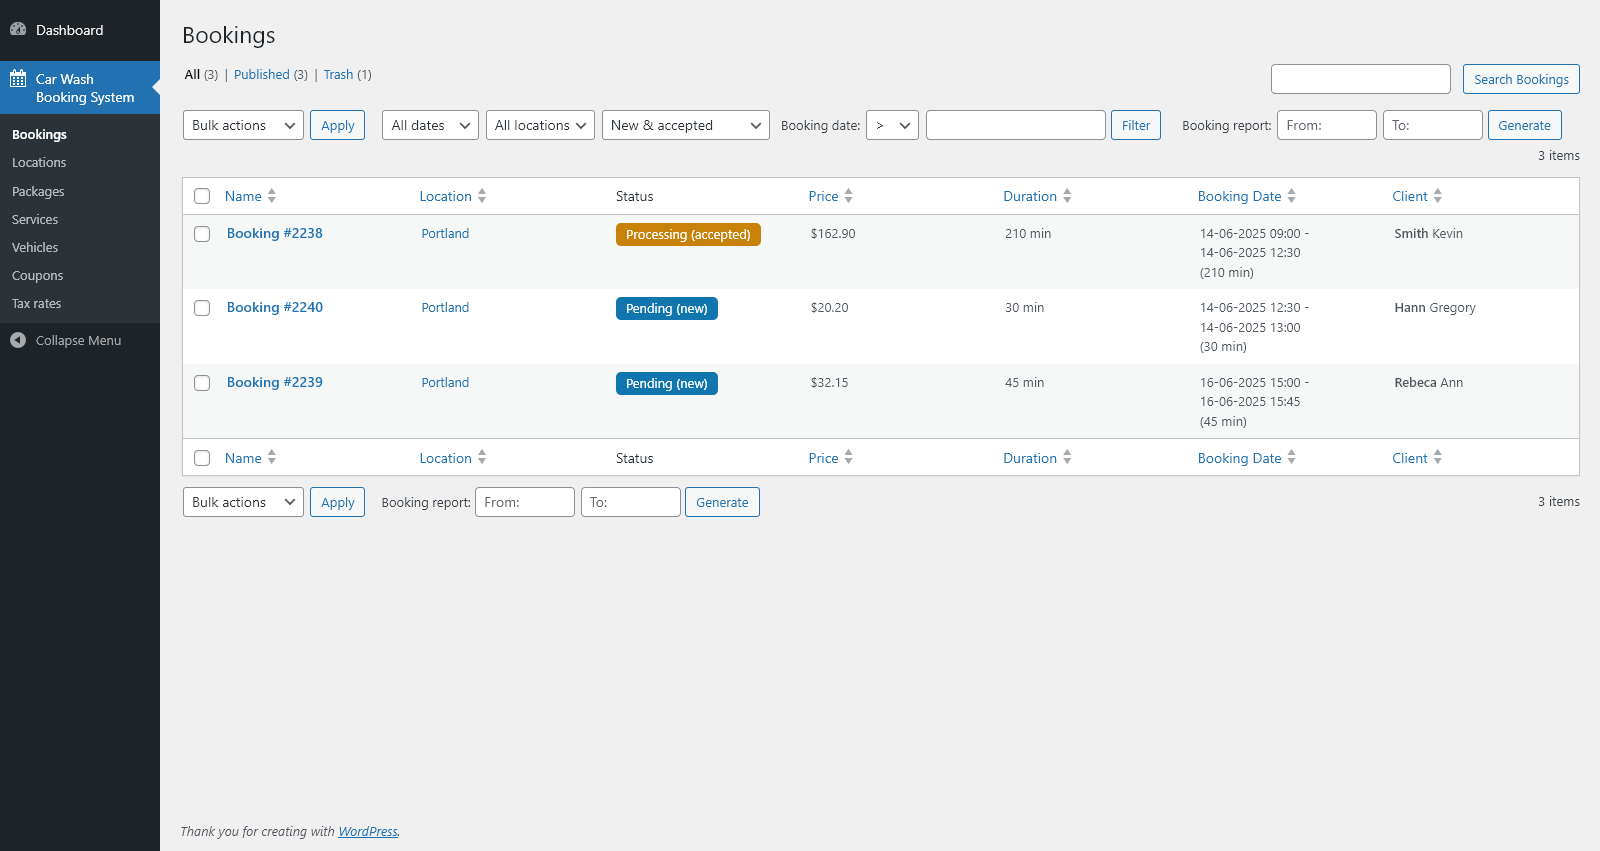1600x851 pixels.
Task: Click the top Generate report button
Action: coord(1524,125)
